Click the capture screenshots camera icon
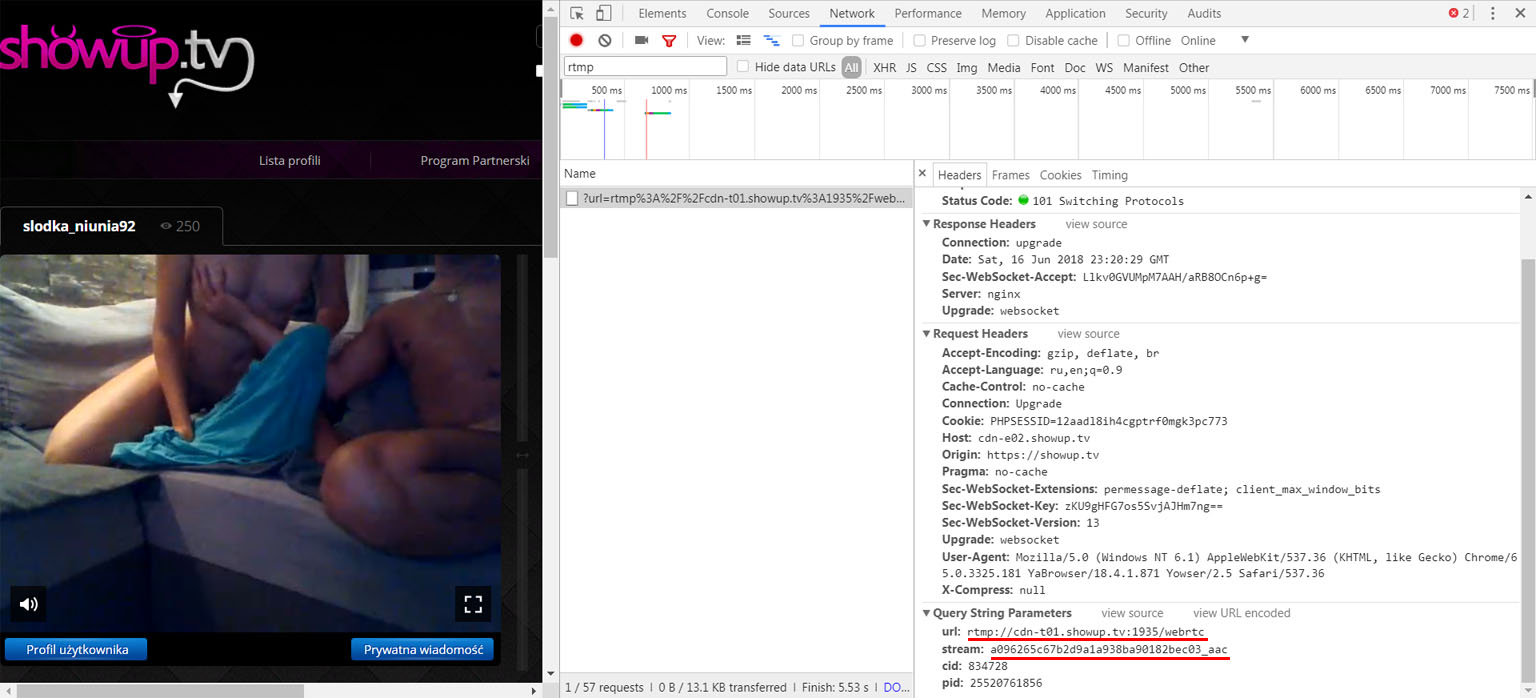The width and height of the screenshot is (1536, 698). tap(641, 41)
